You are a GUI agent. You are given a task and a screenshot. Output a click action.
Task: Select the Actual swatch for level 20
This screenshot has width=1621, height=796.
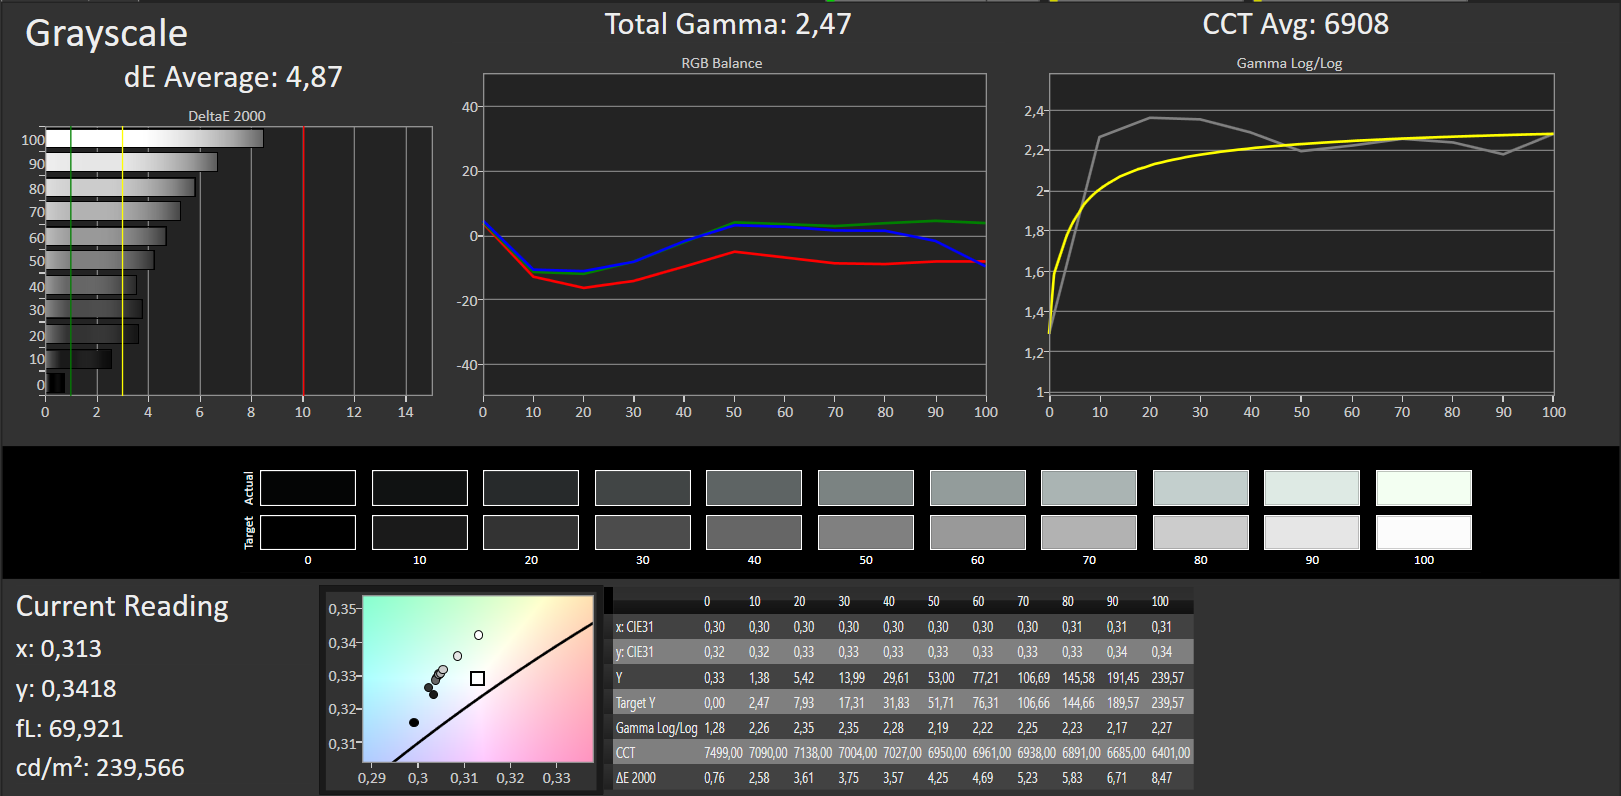[x=531, y=488]
